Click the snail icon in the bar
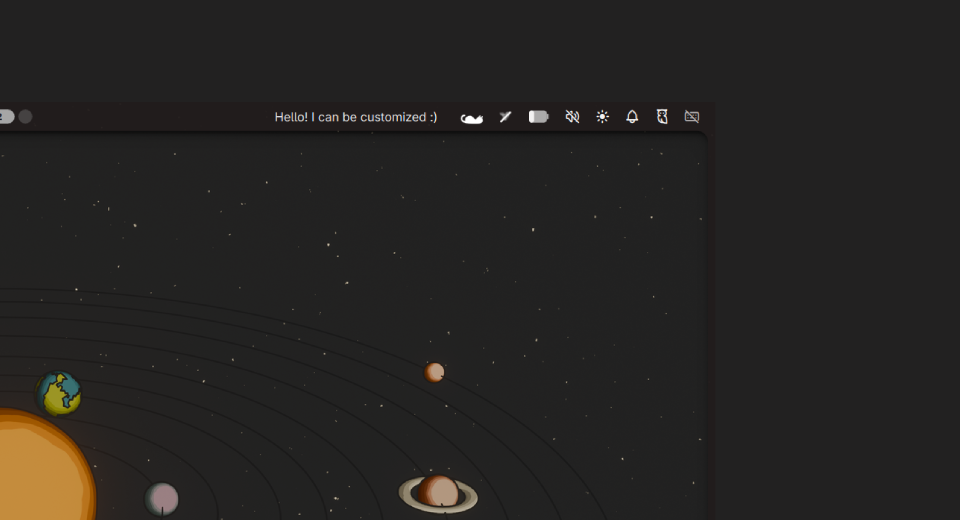Image resolution: width=960 pixels, height=520 pixels. tap(471, 118)
